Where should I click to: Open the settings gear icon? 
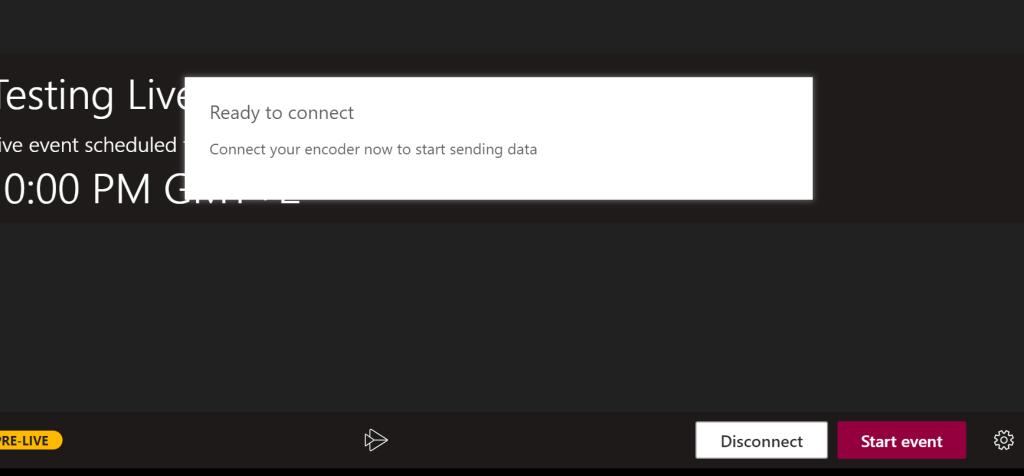click(x=1003, y=440)
